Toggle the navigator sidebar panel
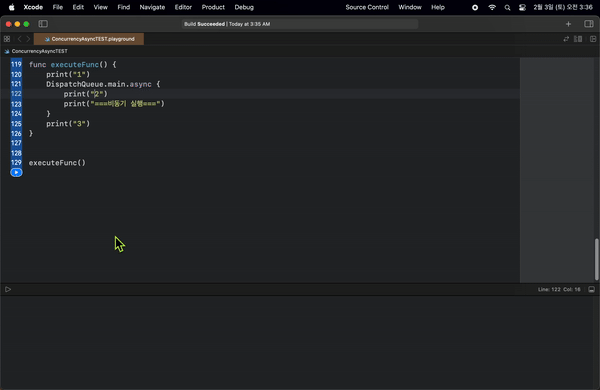Screen dimensions: 600x390 point(43,24)
